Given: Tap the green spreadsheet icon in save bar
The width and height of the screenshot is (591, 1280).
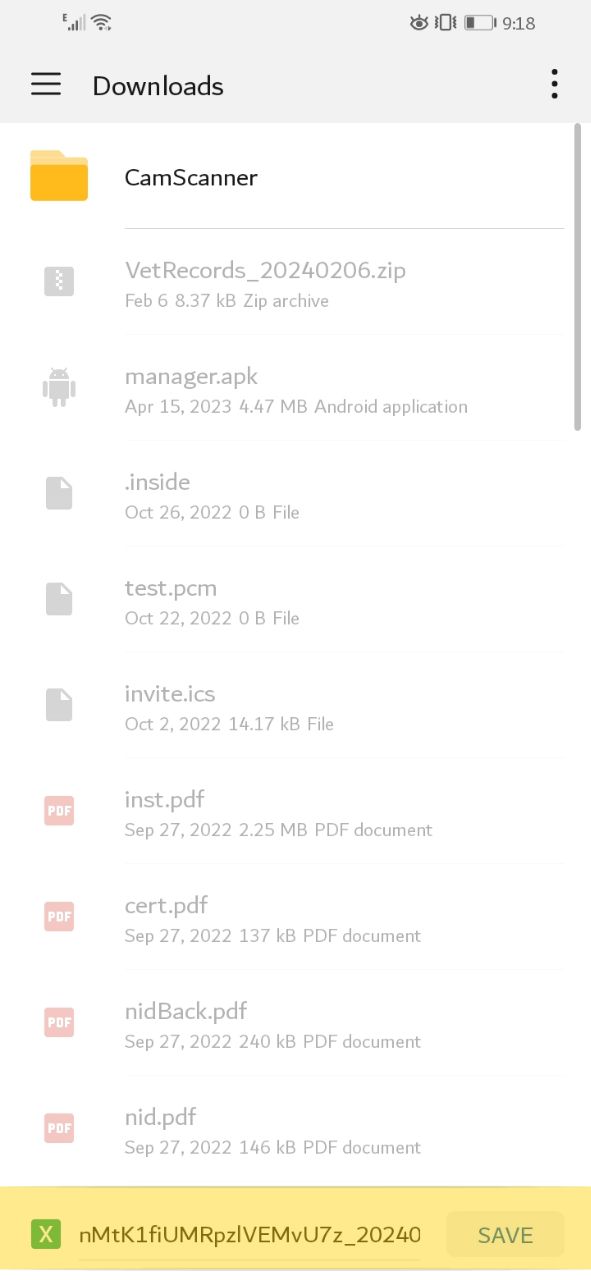Looking at the screenshot, I should 45,1234.
